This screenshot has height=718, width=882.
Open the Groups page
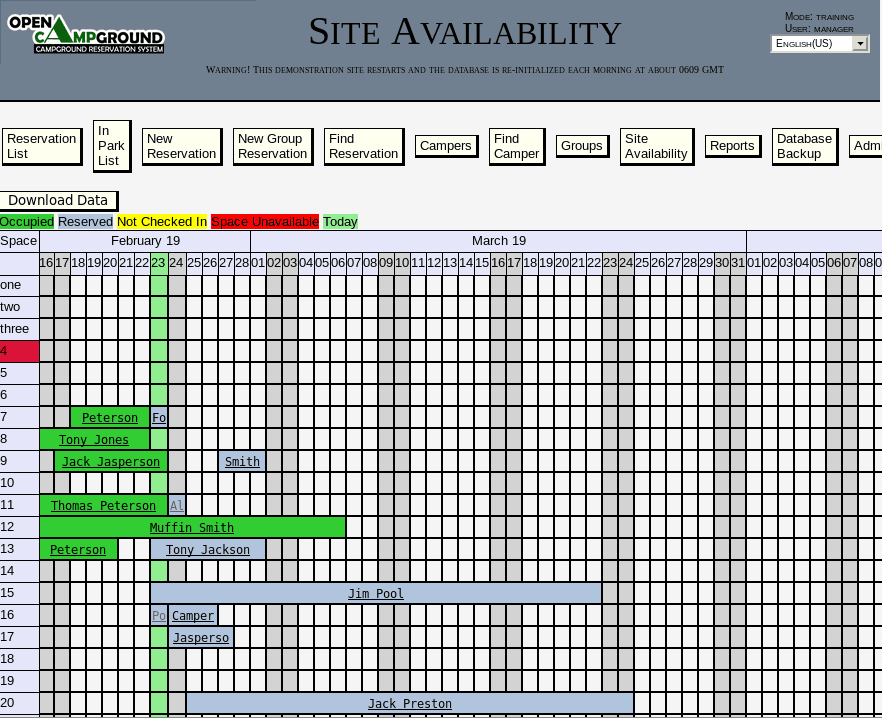[x=582, y=146]
